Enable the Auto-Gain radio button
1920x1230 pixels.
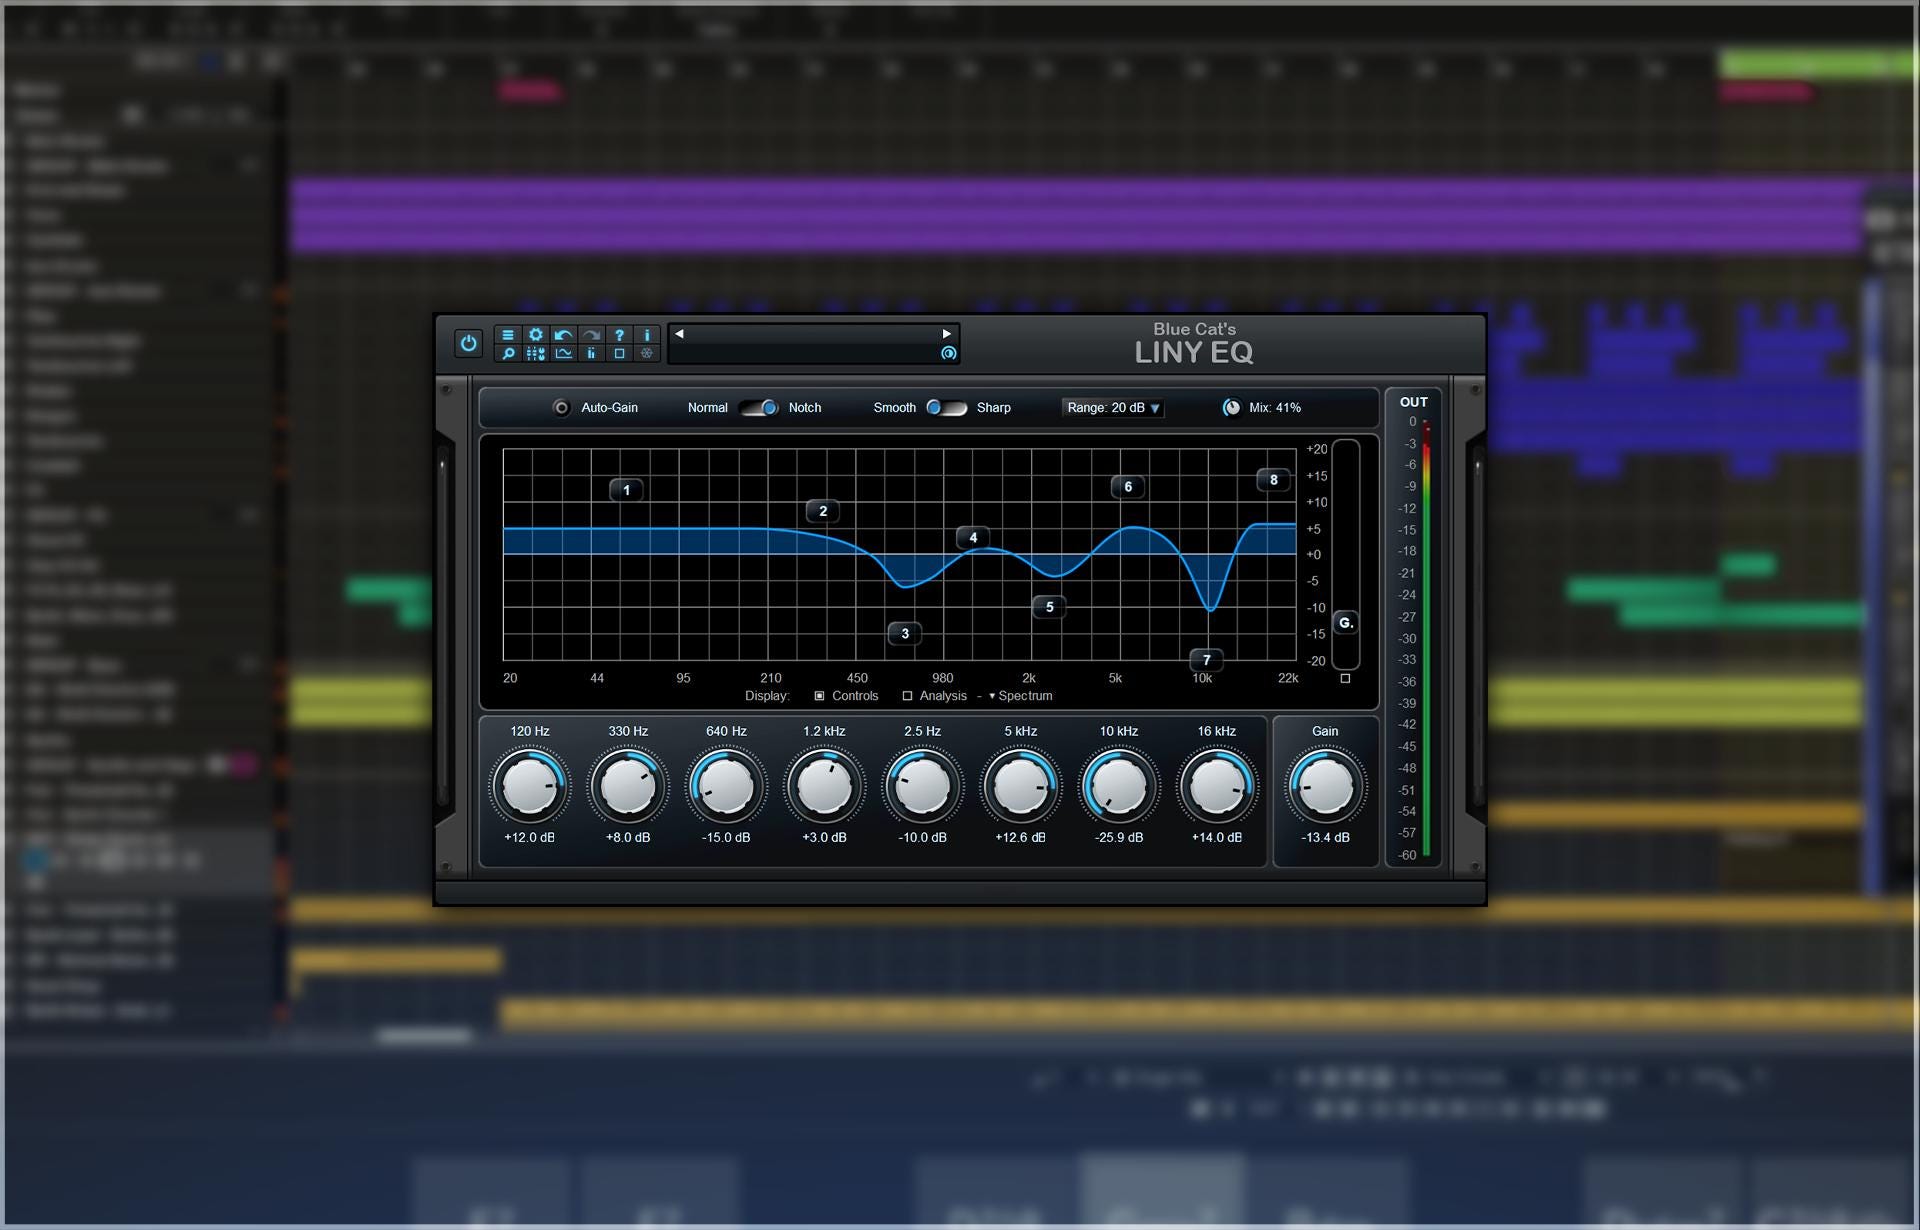click(561, 408)
